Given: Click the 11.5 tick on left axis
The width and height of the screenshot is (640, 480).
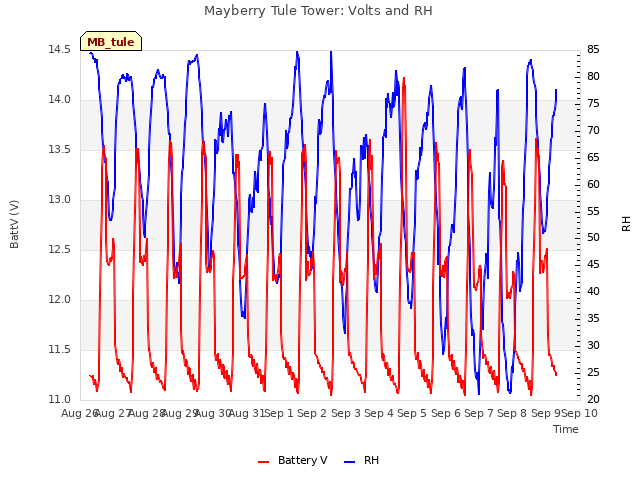Looking at the screenshot, I should point(59,349).
